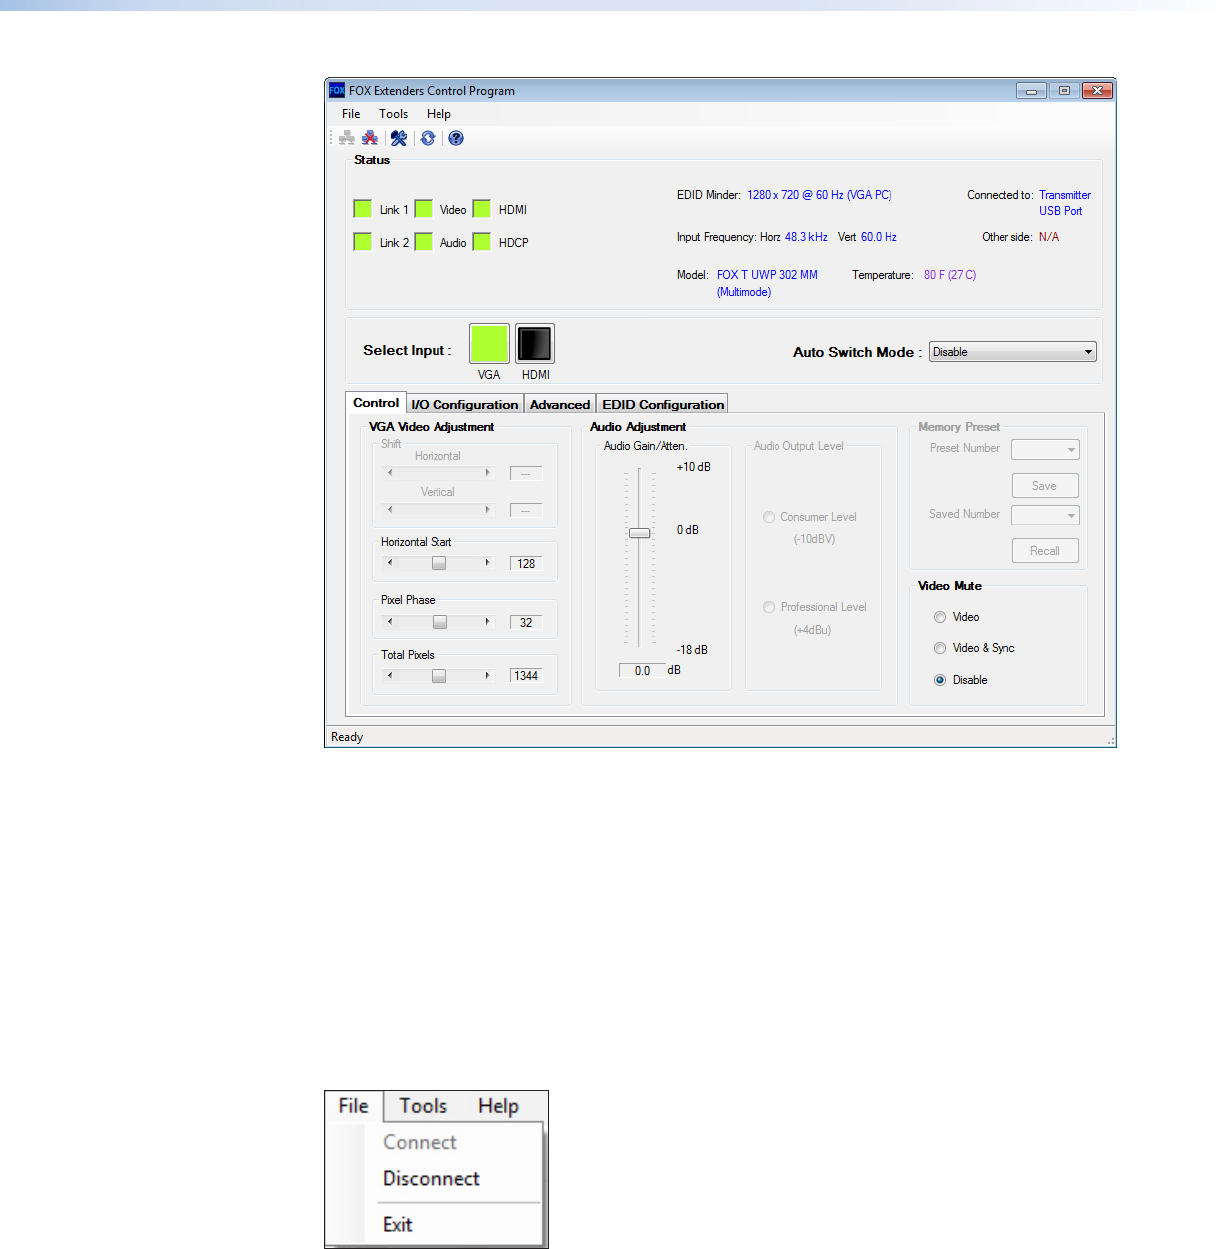Switch to the EDID Configuration tab
This screenshot has height=1249, width=1224.
coord(663,404)
